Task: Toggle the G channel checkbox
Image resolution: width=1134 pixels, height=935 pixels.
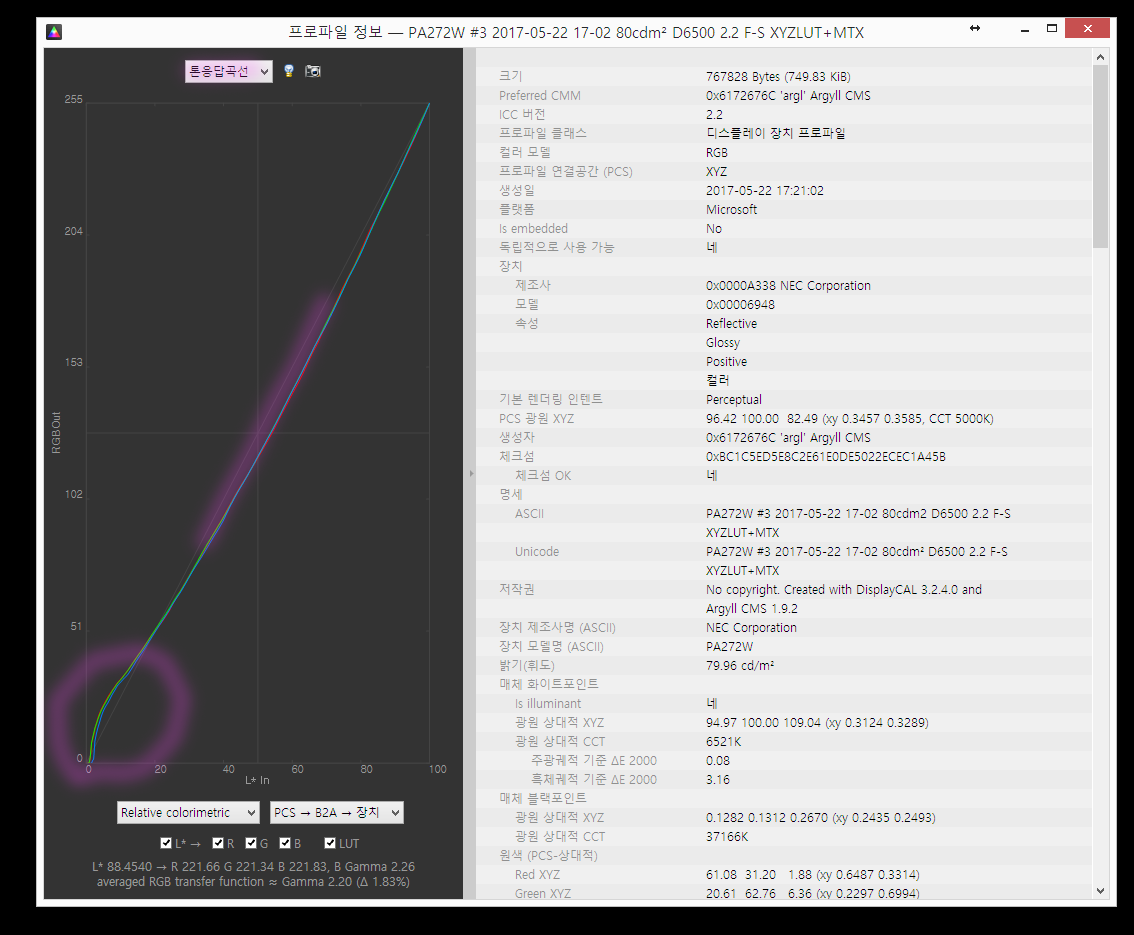Action: coord(251,844)
